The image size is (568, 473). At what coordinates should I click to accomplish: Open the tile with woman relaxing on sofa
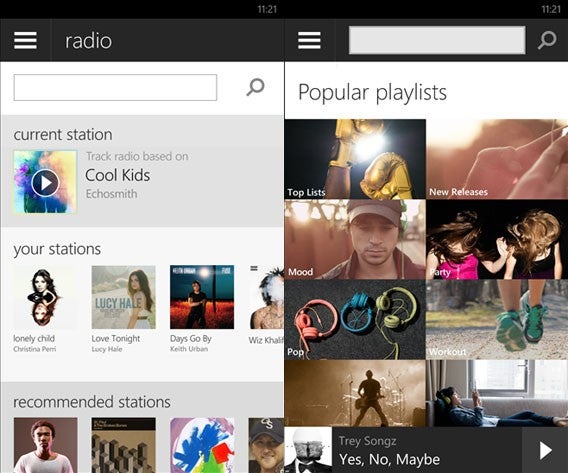click(x=497, y=393)
